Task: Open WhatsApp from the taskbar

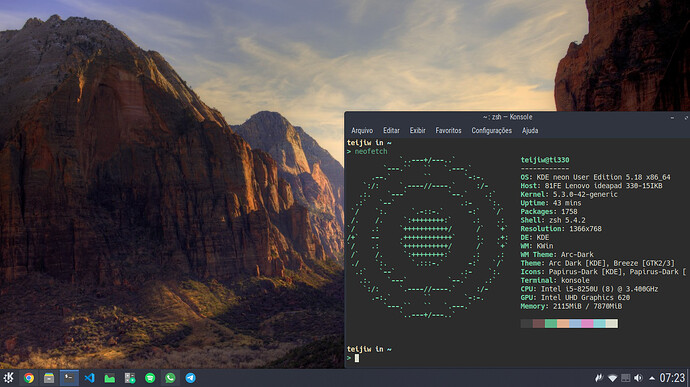Action: [170, 378]
